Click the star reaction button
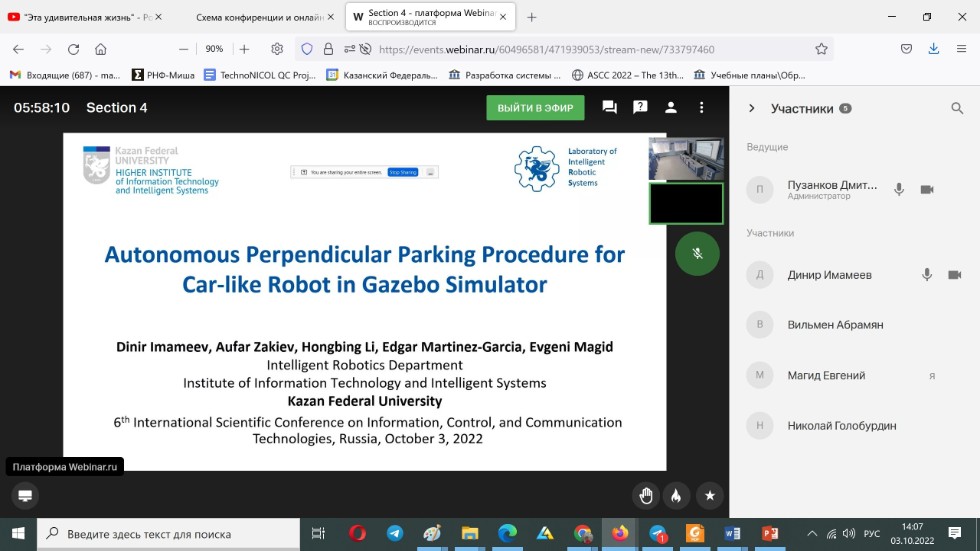Viewport: 980px width, 551px height. [x=709, y=495]
